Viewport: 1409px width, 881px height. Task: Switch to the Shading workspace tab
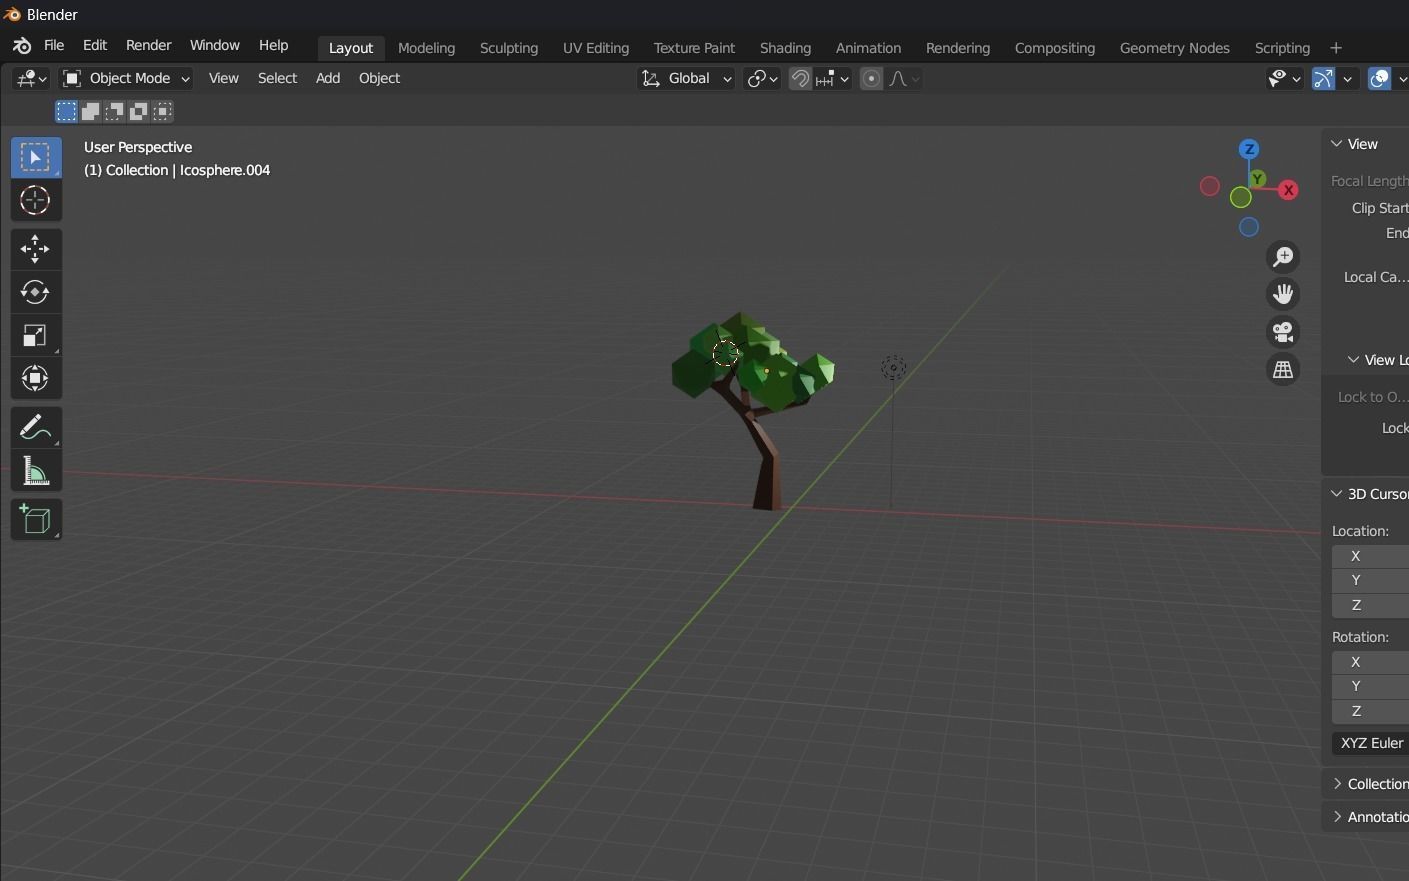click(x=785, y=48)
